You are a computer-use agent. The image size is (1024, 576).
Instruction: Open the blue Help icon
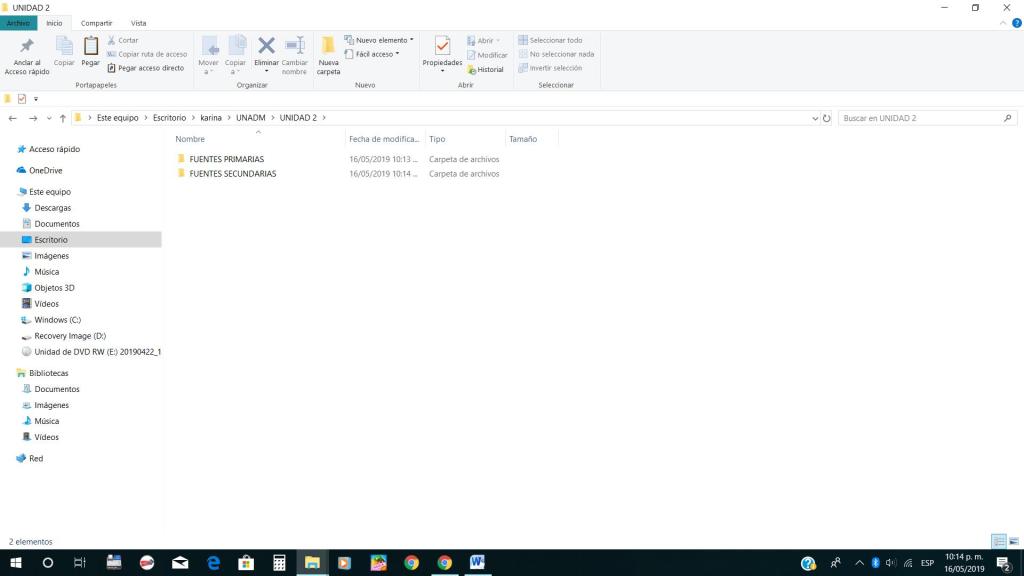coord(1017,23)
